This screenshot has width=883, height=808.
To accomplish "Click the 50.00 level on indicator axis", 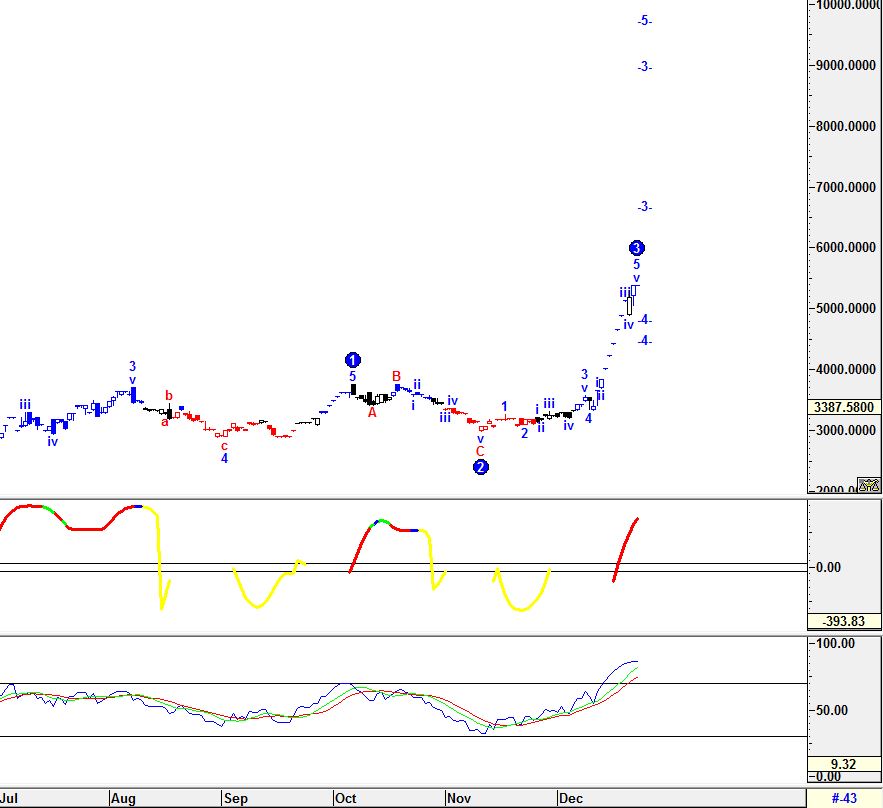I will [x=838, y=711].
